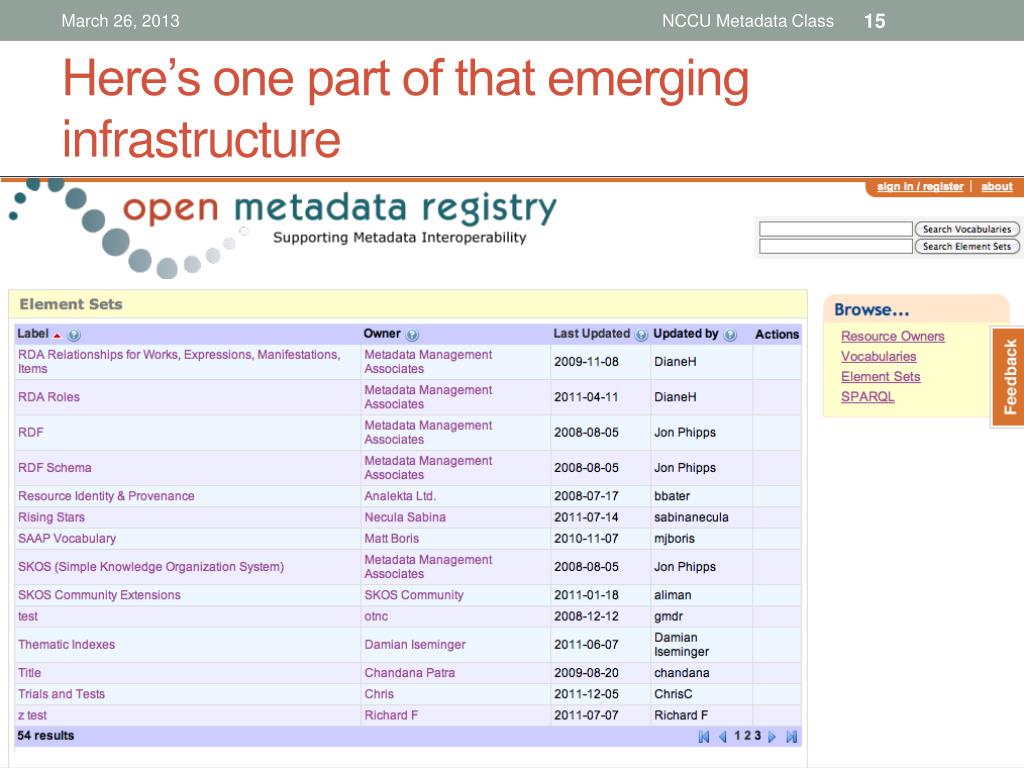Screen dimensions: 1024x768
Task: Go to last page of results
Action: pos(792,737)
